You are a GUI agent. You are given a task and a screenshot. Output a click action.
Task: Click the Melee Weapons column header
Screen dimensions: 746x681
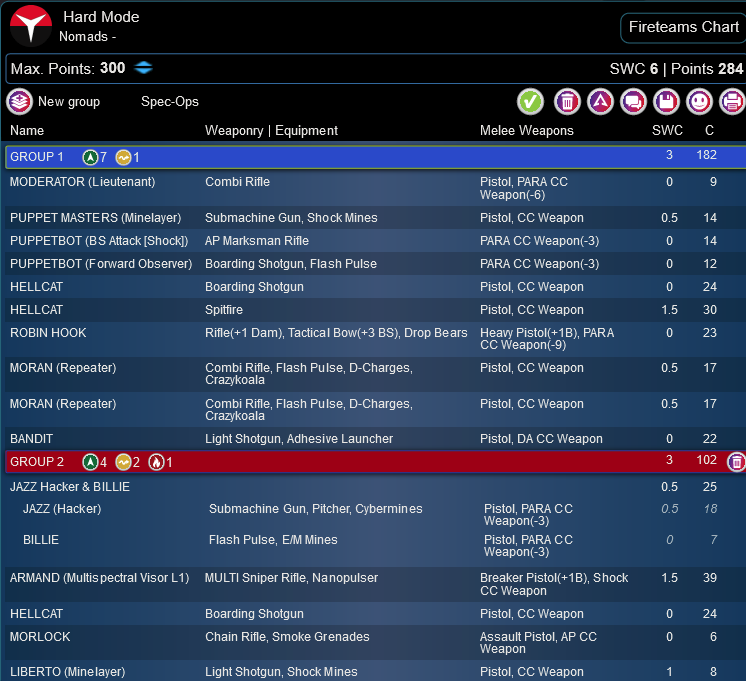[527, 130]
